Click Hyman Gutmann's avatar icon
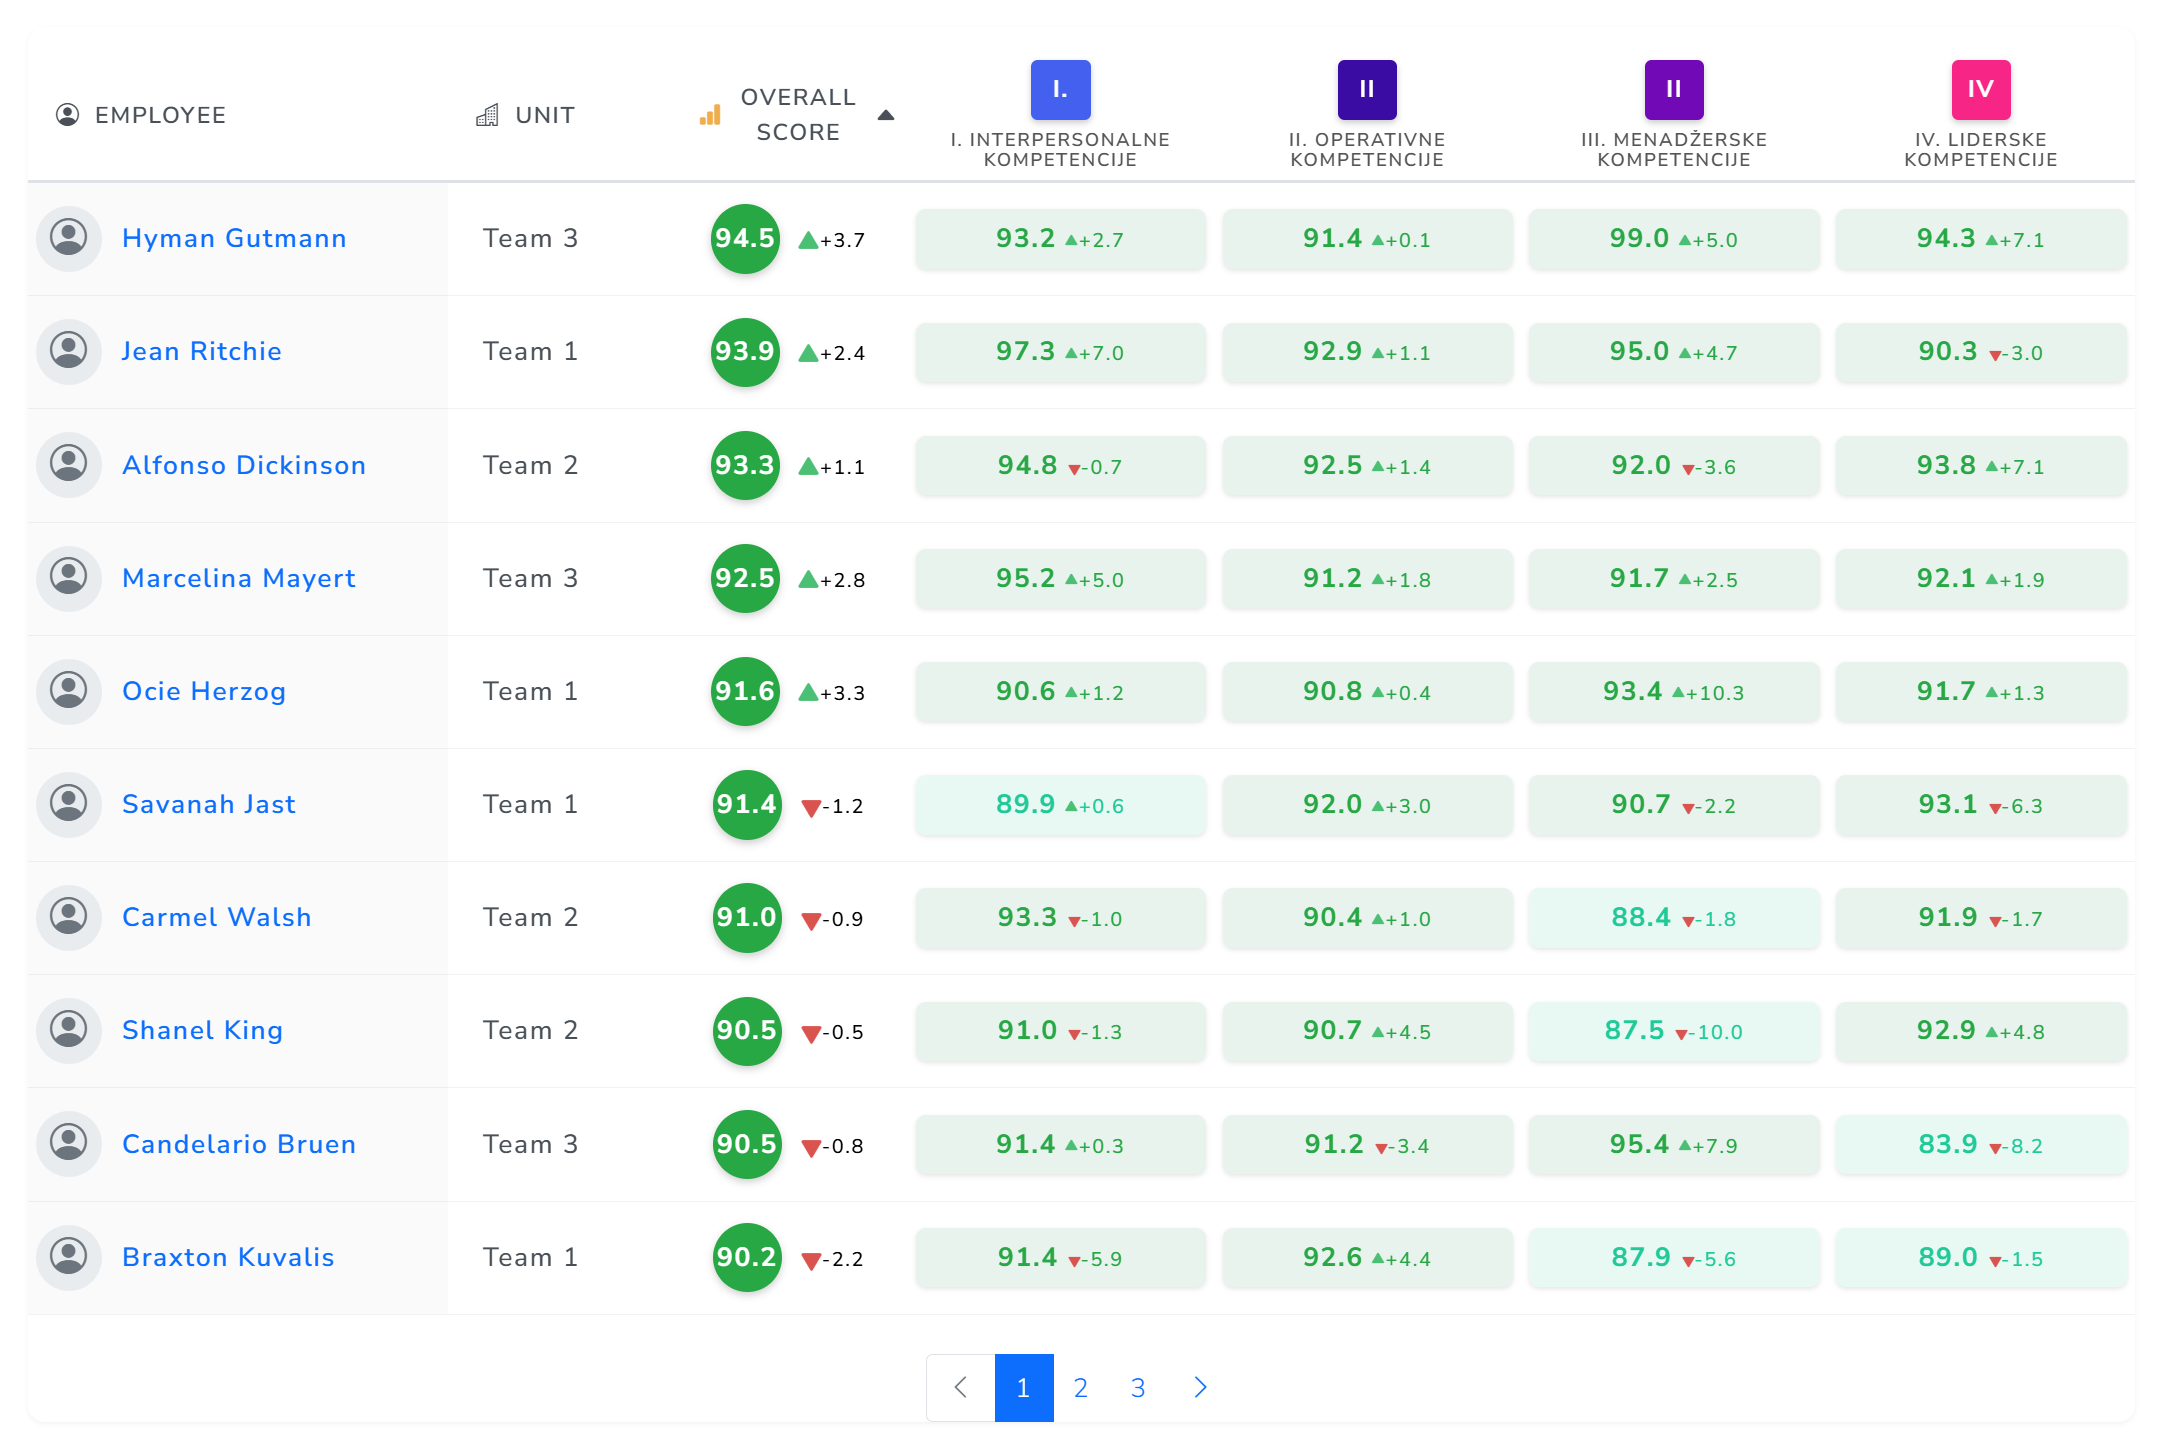The width and height of the screenshot is (2161, 1438). click(69, 238)
